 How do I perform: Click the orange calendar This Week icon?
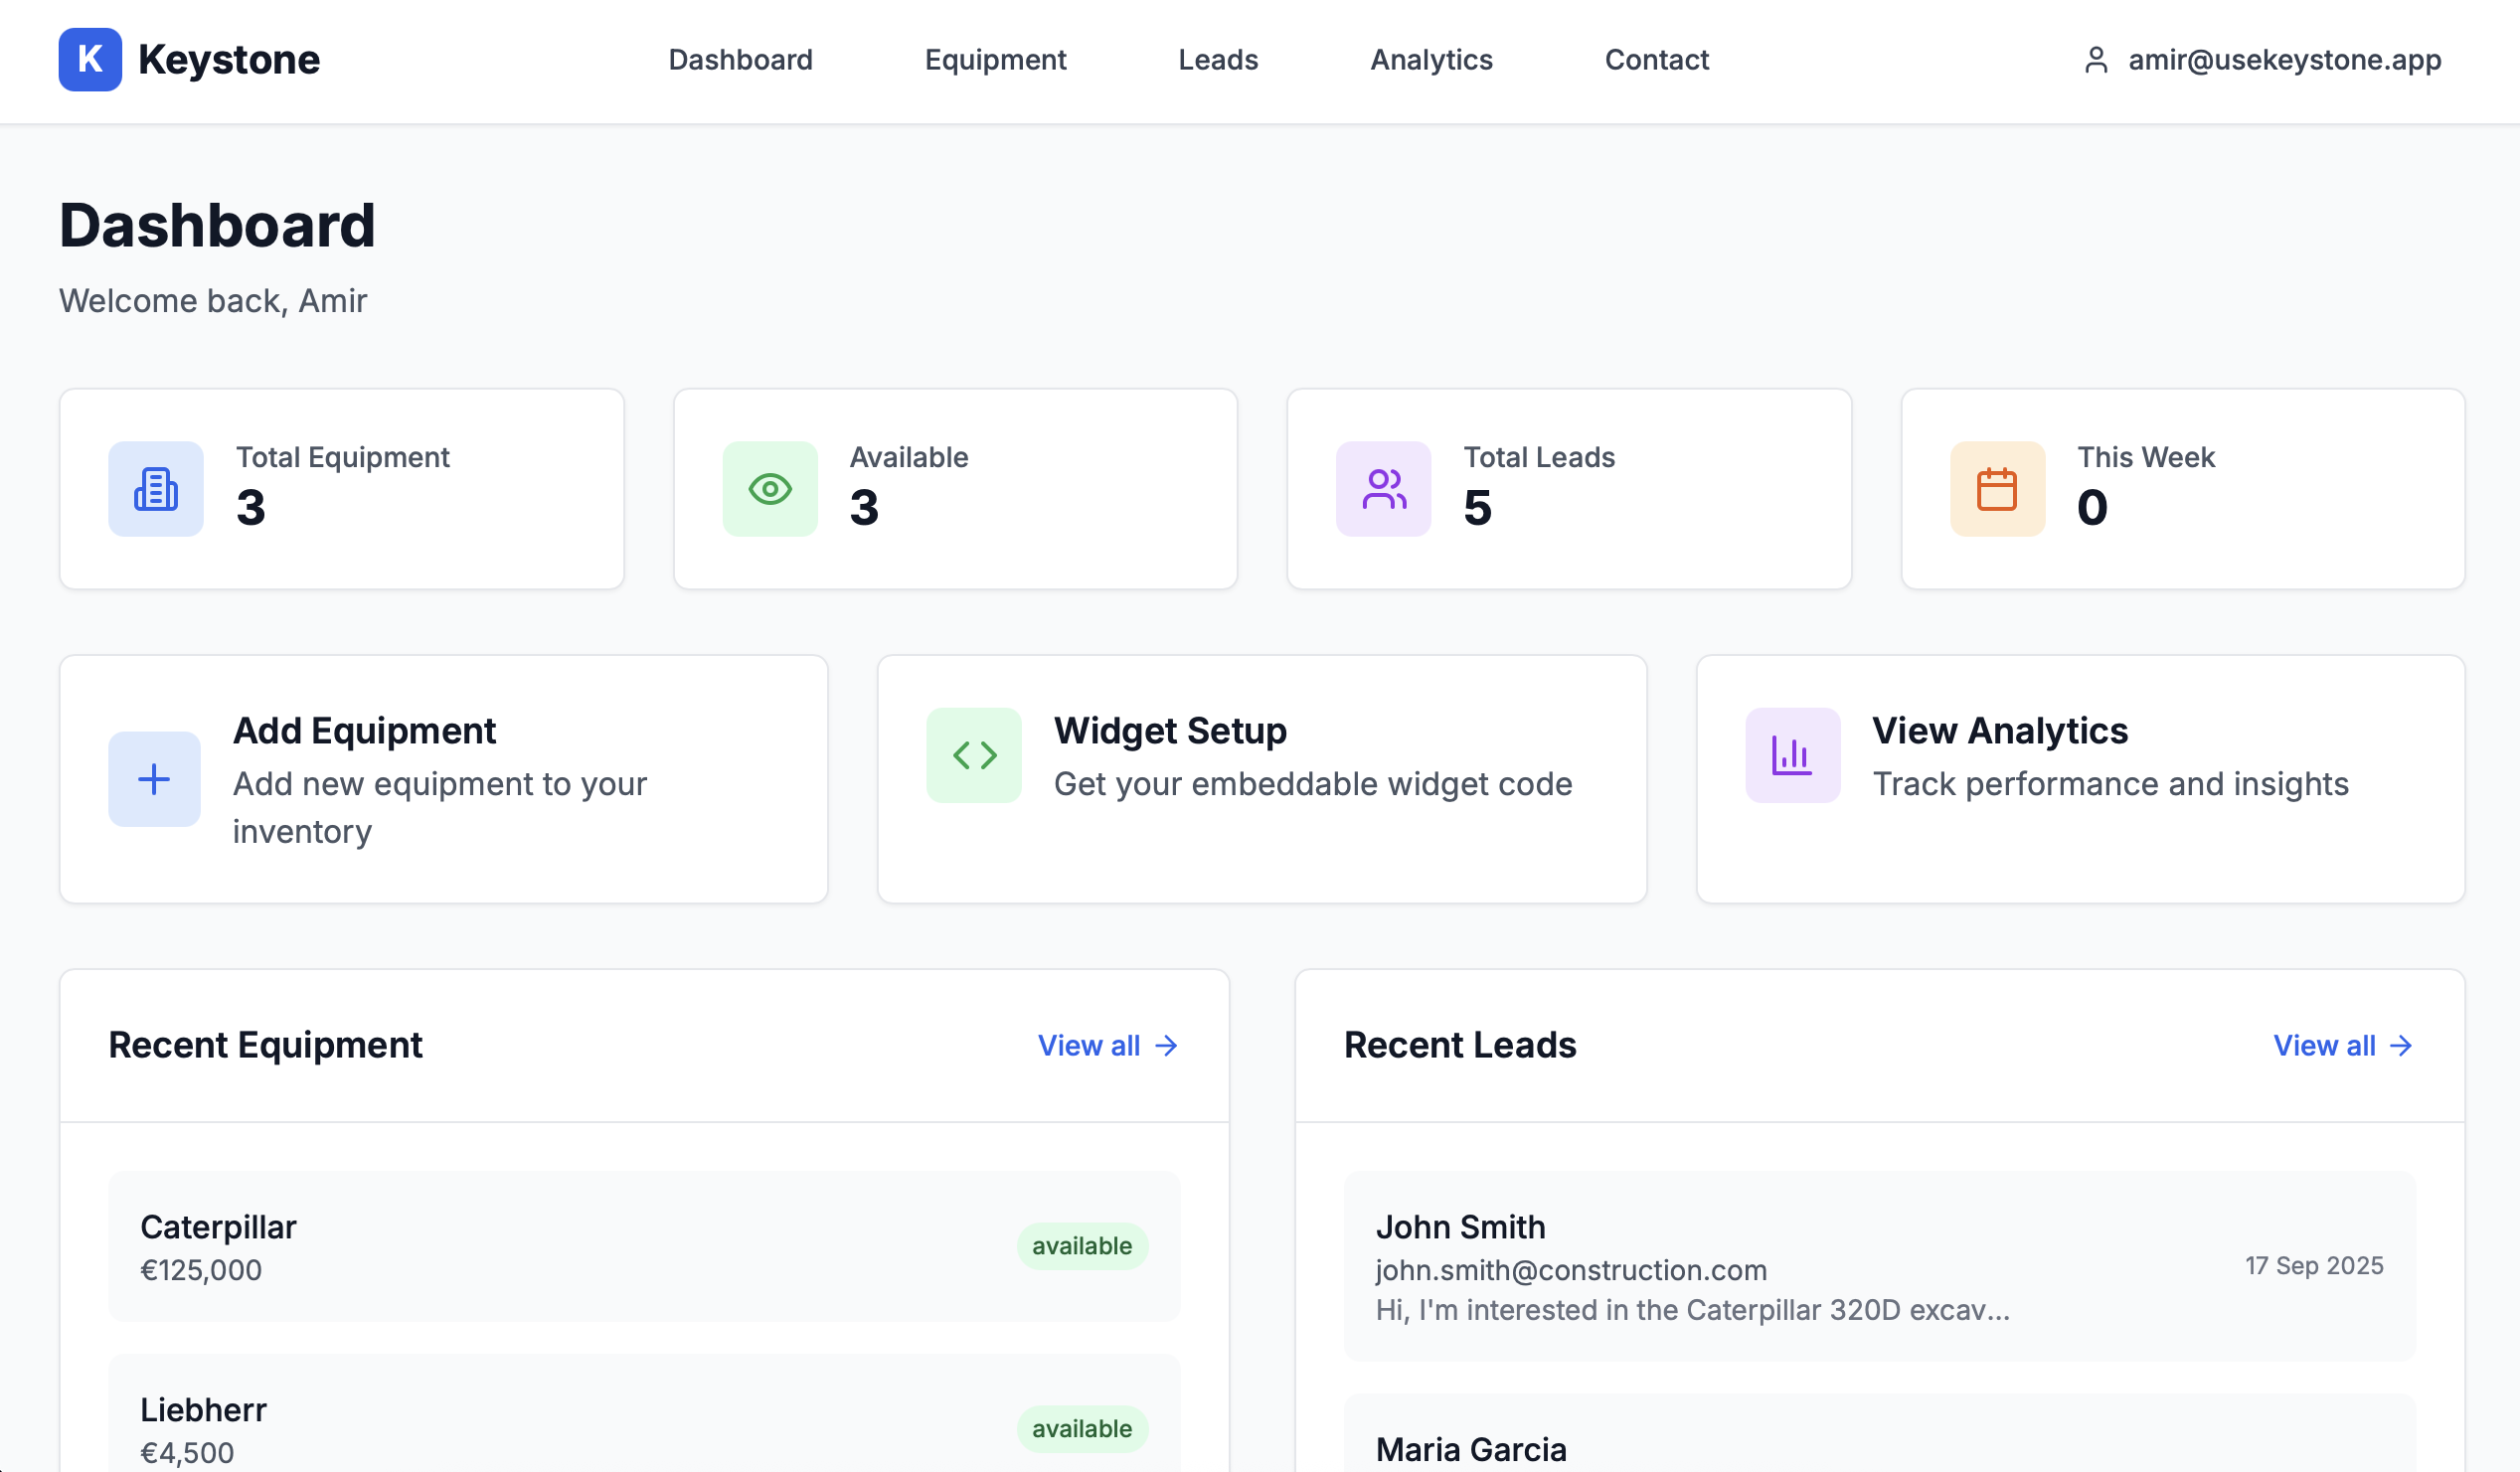(1997, 489)
